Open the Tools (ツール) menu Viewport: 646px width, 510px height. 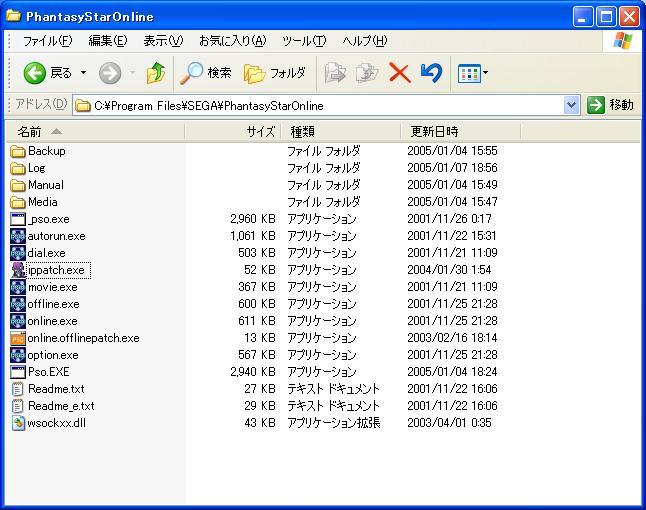click(303, 41)
